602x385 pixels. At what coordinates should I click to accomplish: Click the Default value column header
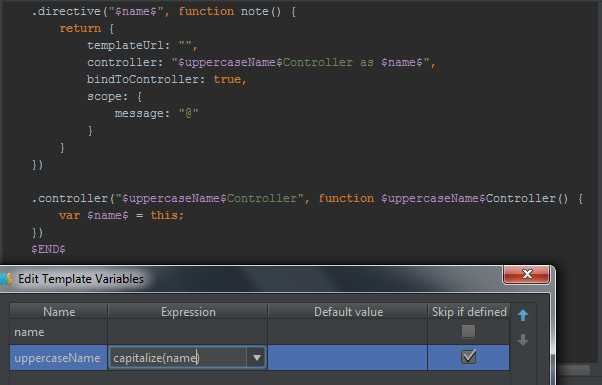(348, 311)
